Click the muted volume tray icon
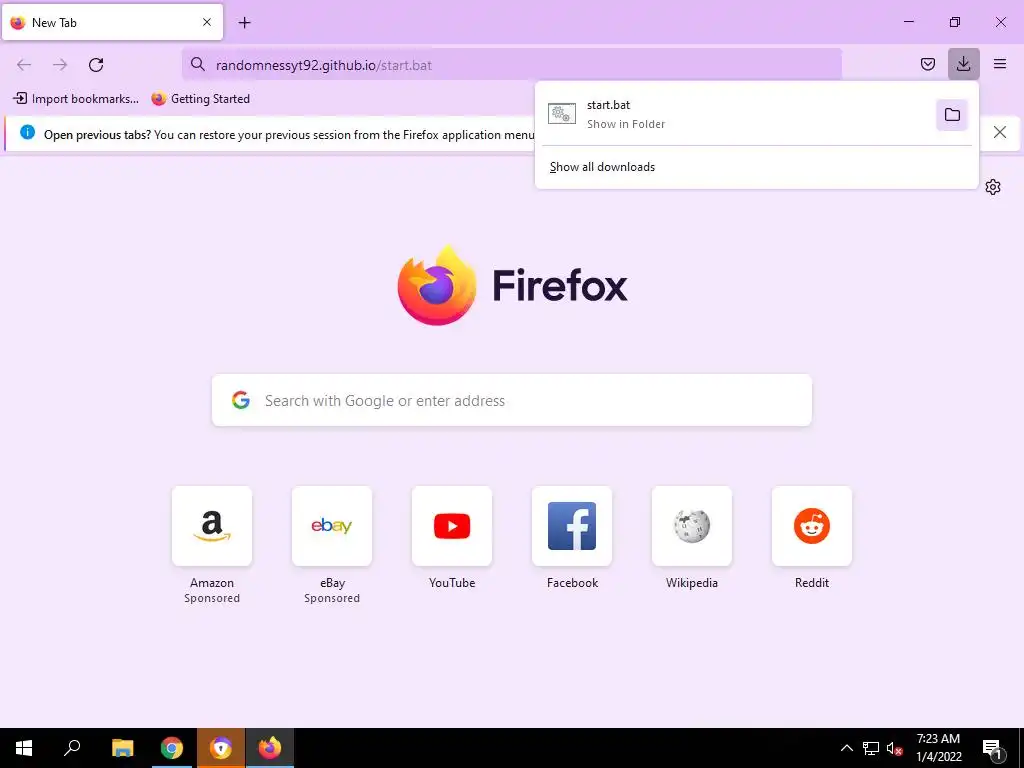 (x=894, y=748)
